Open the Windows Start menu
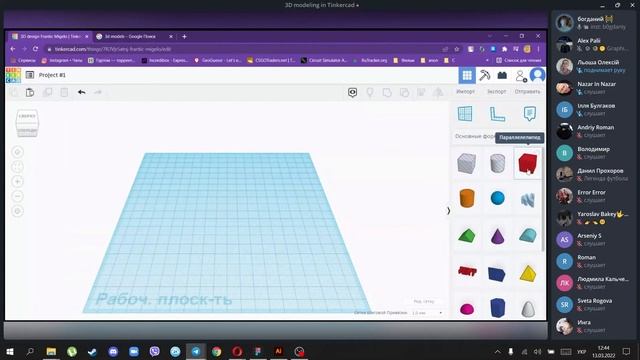This screenshot has width=640, height=360. (x=10, y=351)
